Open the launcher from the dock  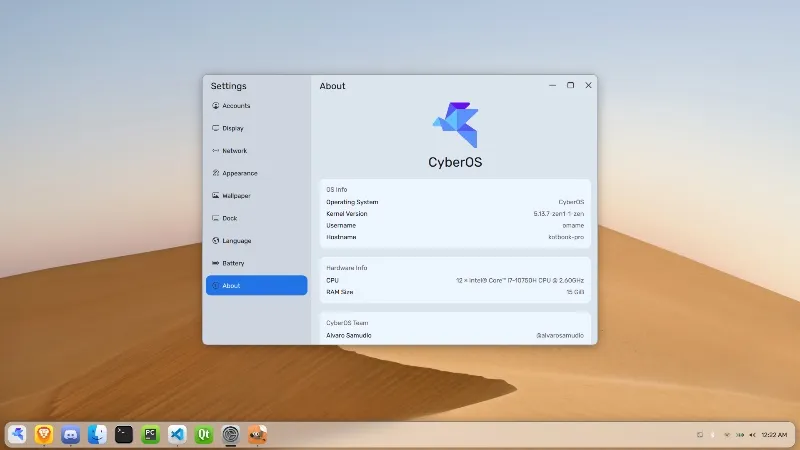[17, 434]
